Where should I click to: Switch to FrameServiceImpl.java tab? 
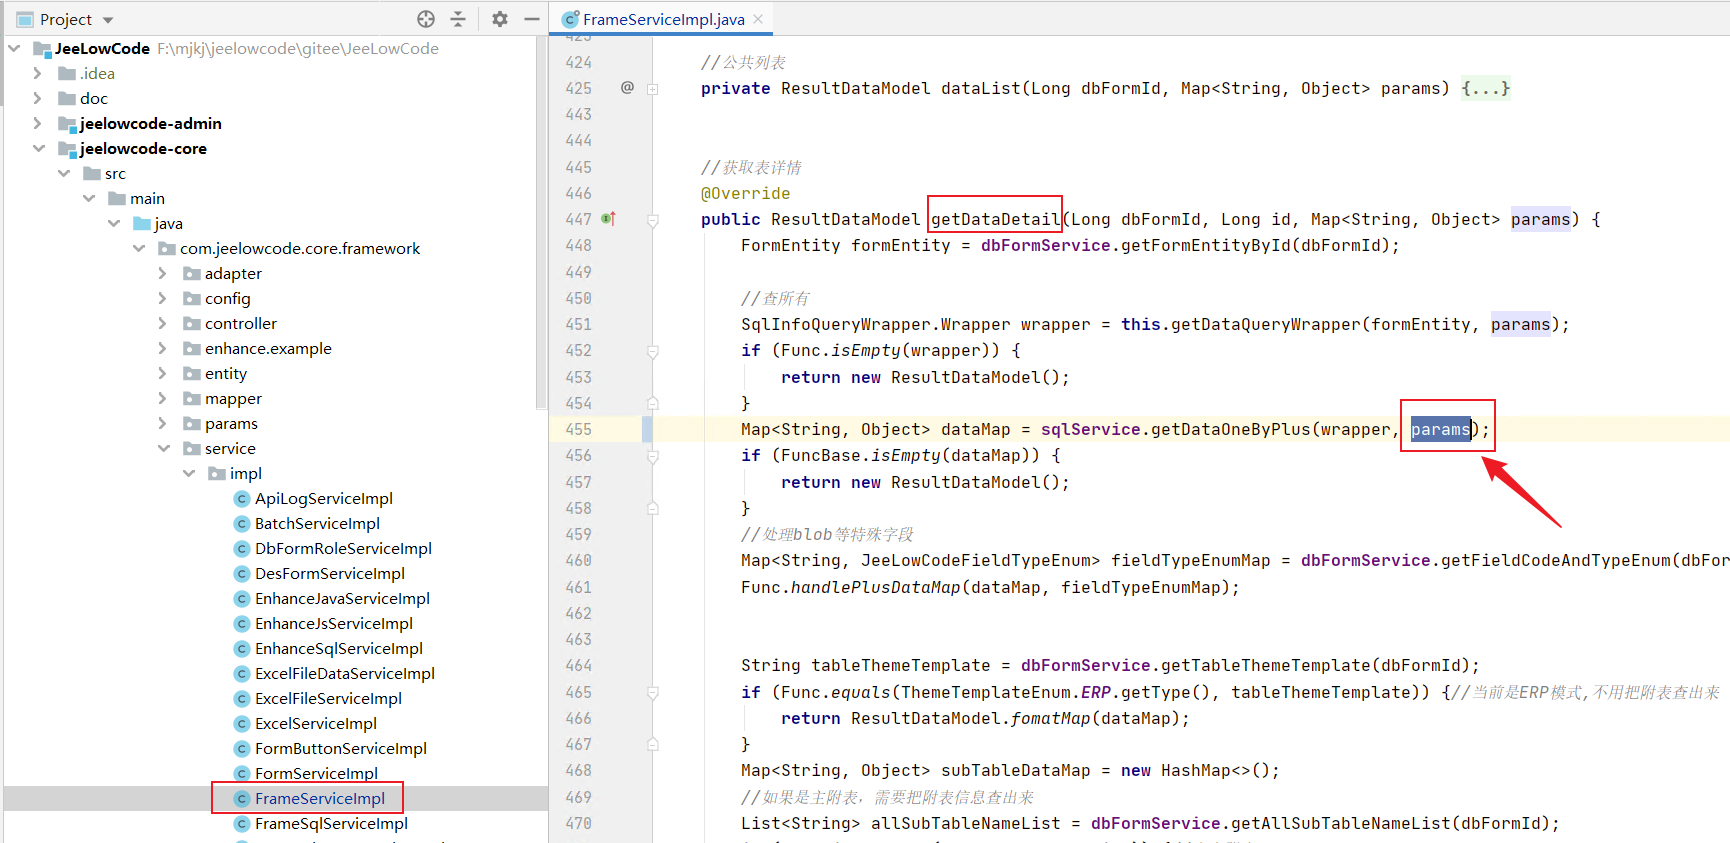(x=662, y=19)
